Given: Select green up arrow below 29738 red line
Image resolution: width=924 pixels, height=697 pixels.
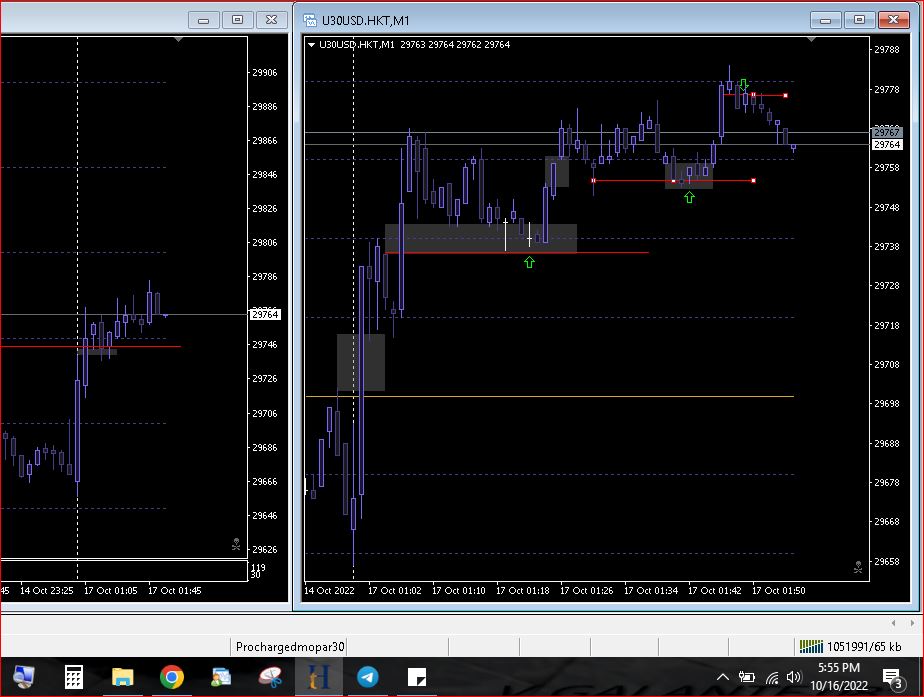Looking at the screenshot, I should click(x=529, y=262).
